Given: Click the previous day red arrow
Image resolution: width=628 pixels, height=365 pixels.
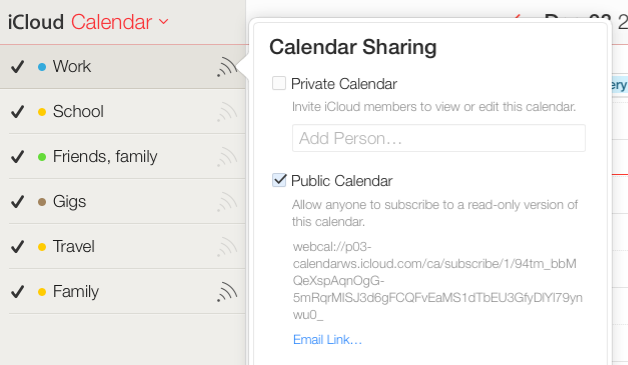Looking at the screenshot, I should [x=517, y=17].
